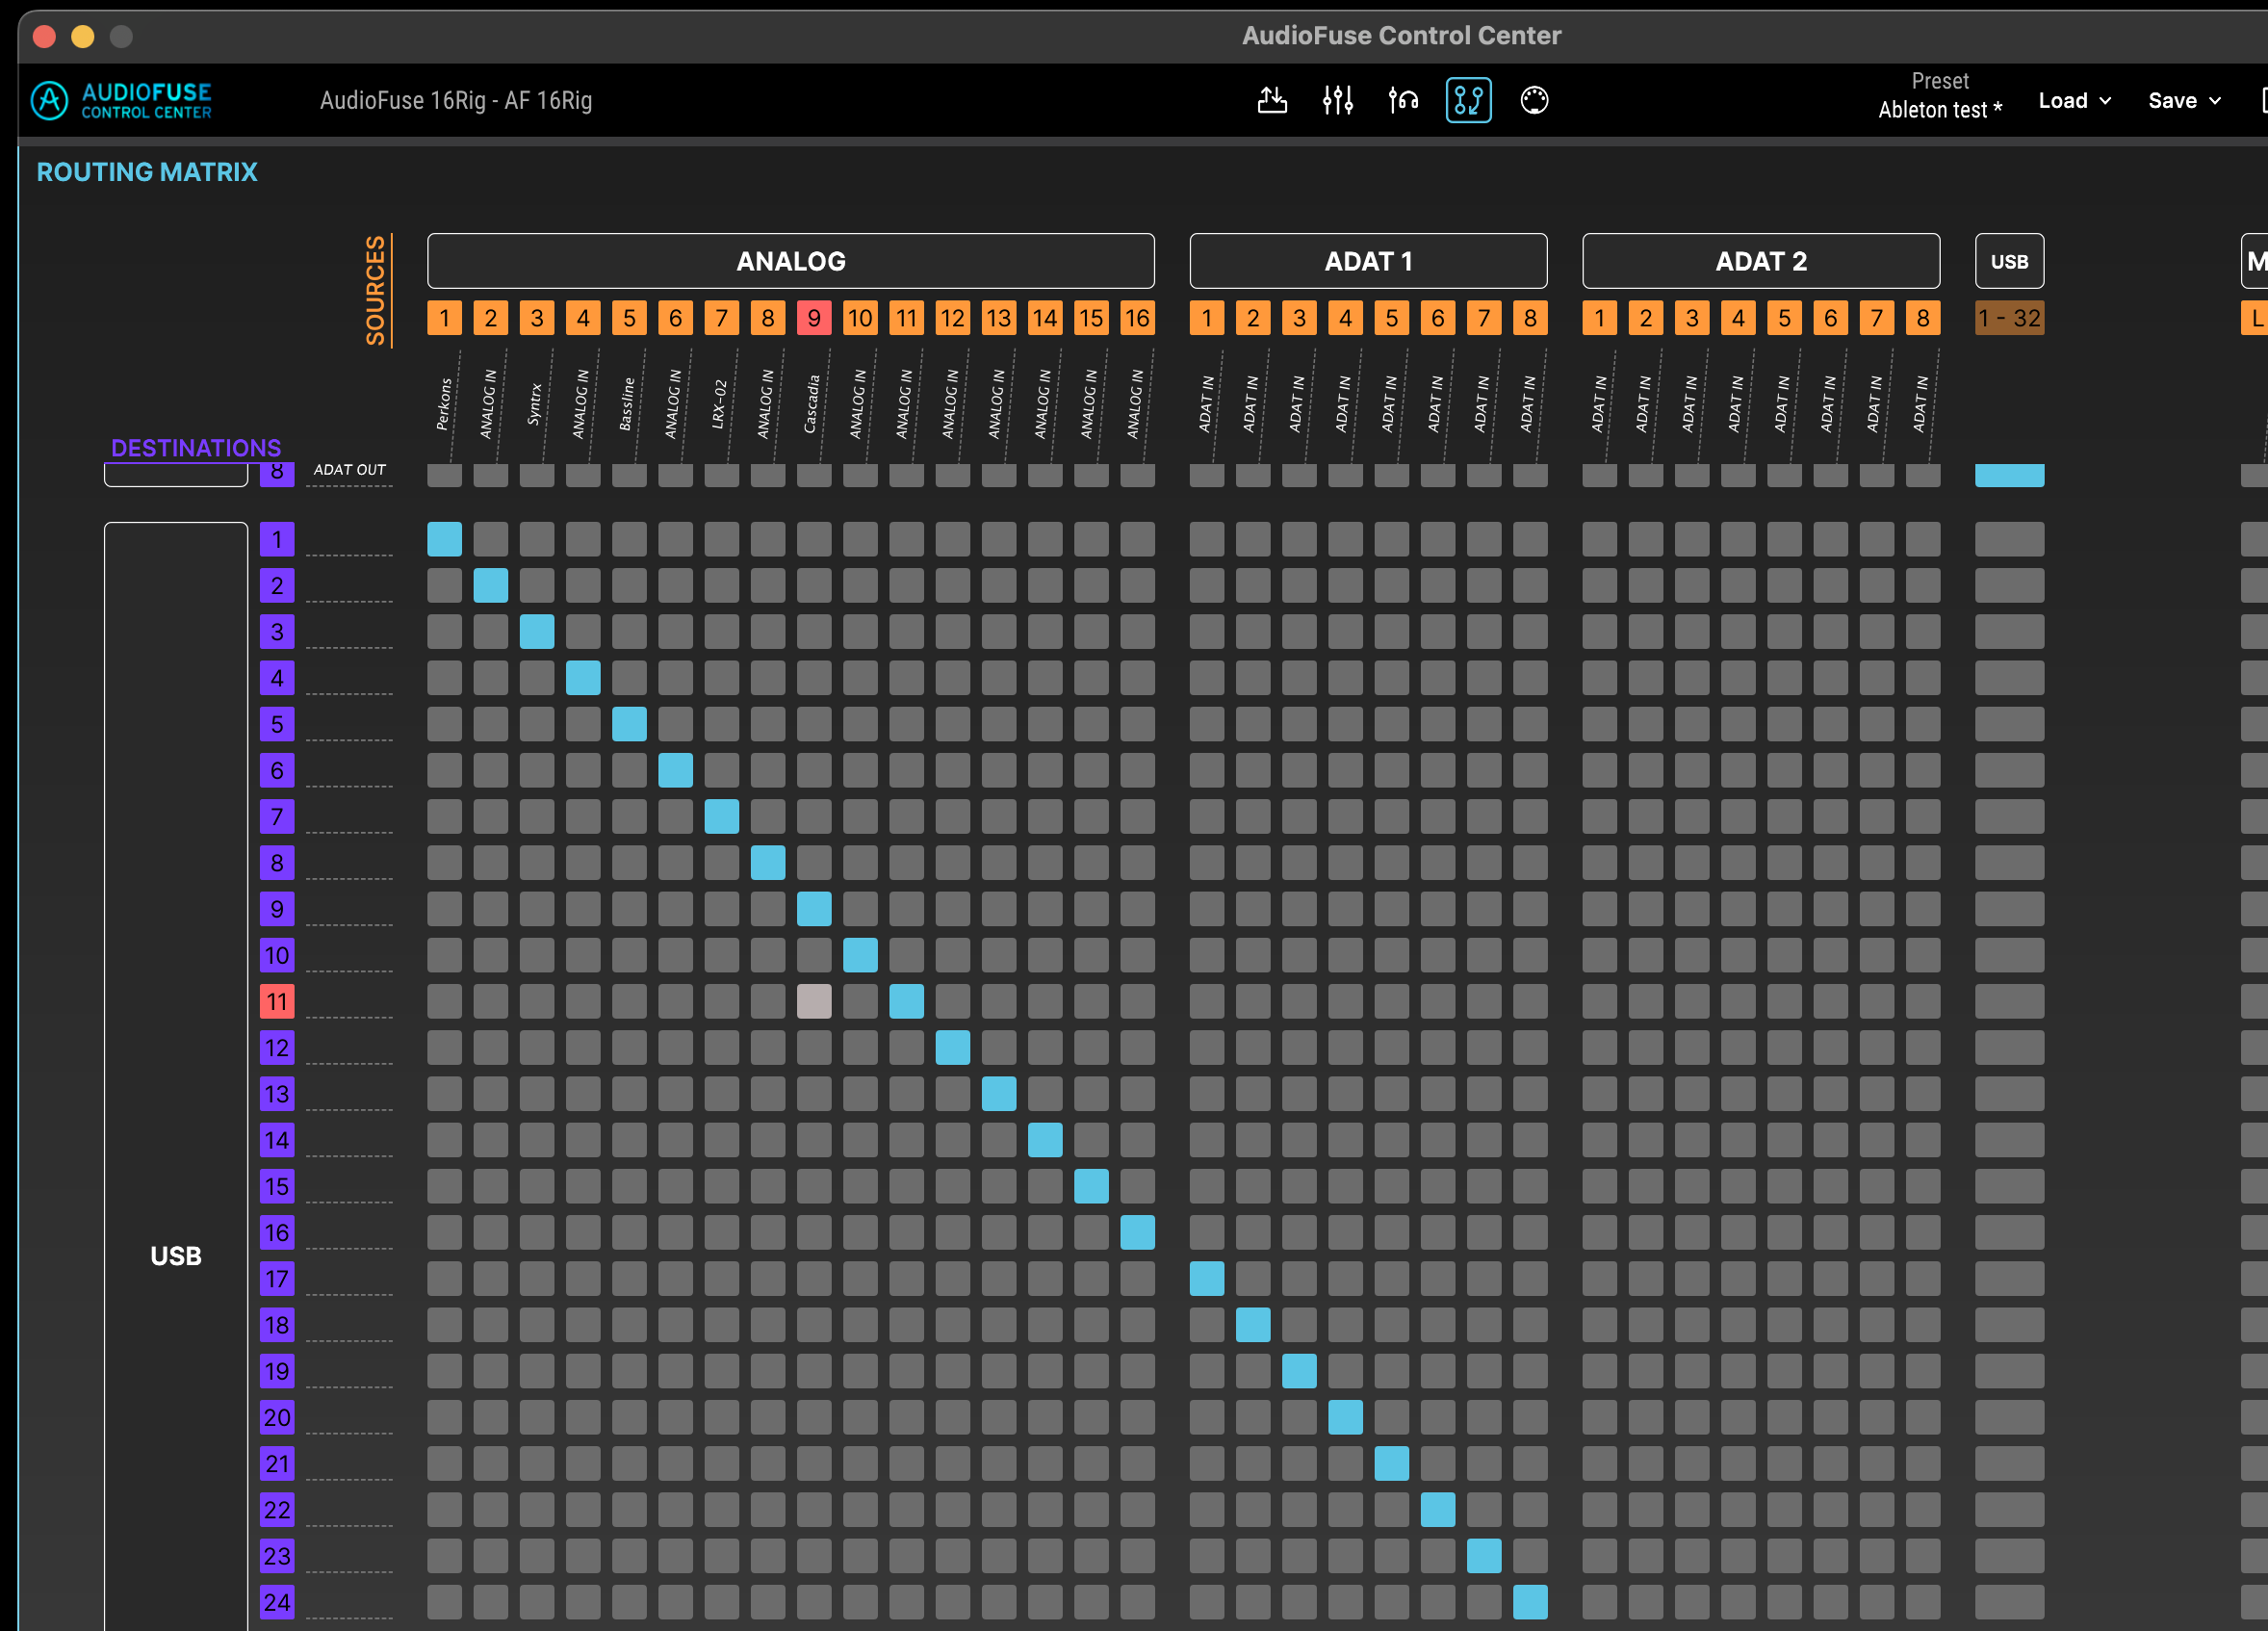Image resolution: width=2268 pixels, height=1631 pixels.
Task: Disable Analog 9 to USB 9 routing
Action: [x=814, y=909]
